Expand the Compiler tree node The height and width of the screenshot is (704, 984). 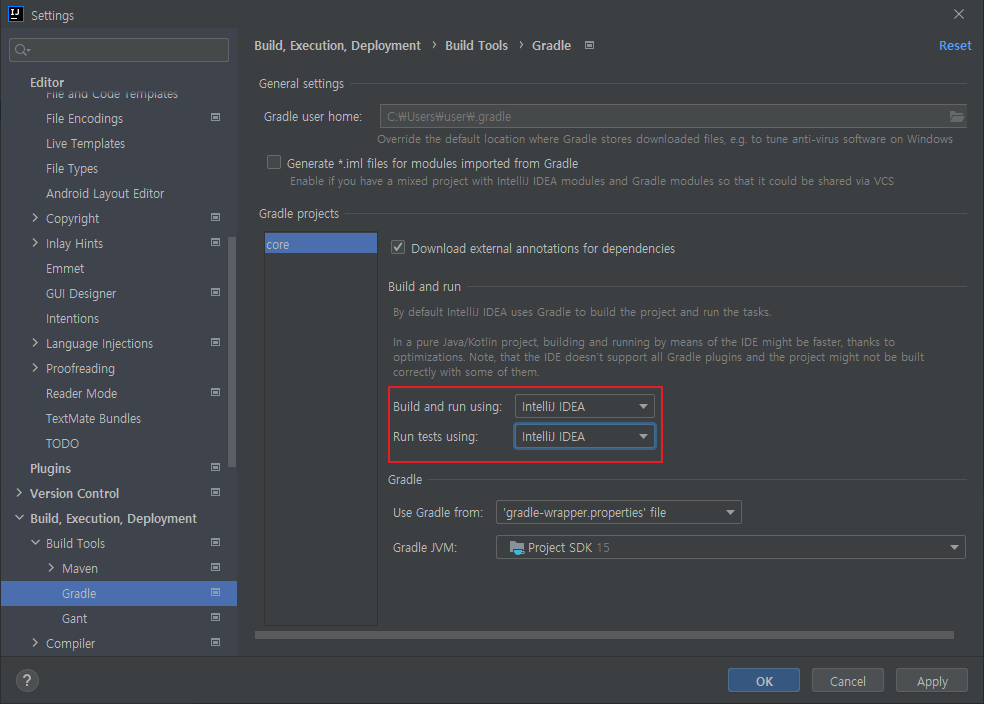[35, 643]
